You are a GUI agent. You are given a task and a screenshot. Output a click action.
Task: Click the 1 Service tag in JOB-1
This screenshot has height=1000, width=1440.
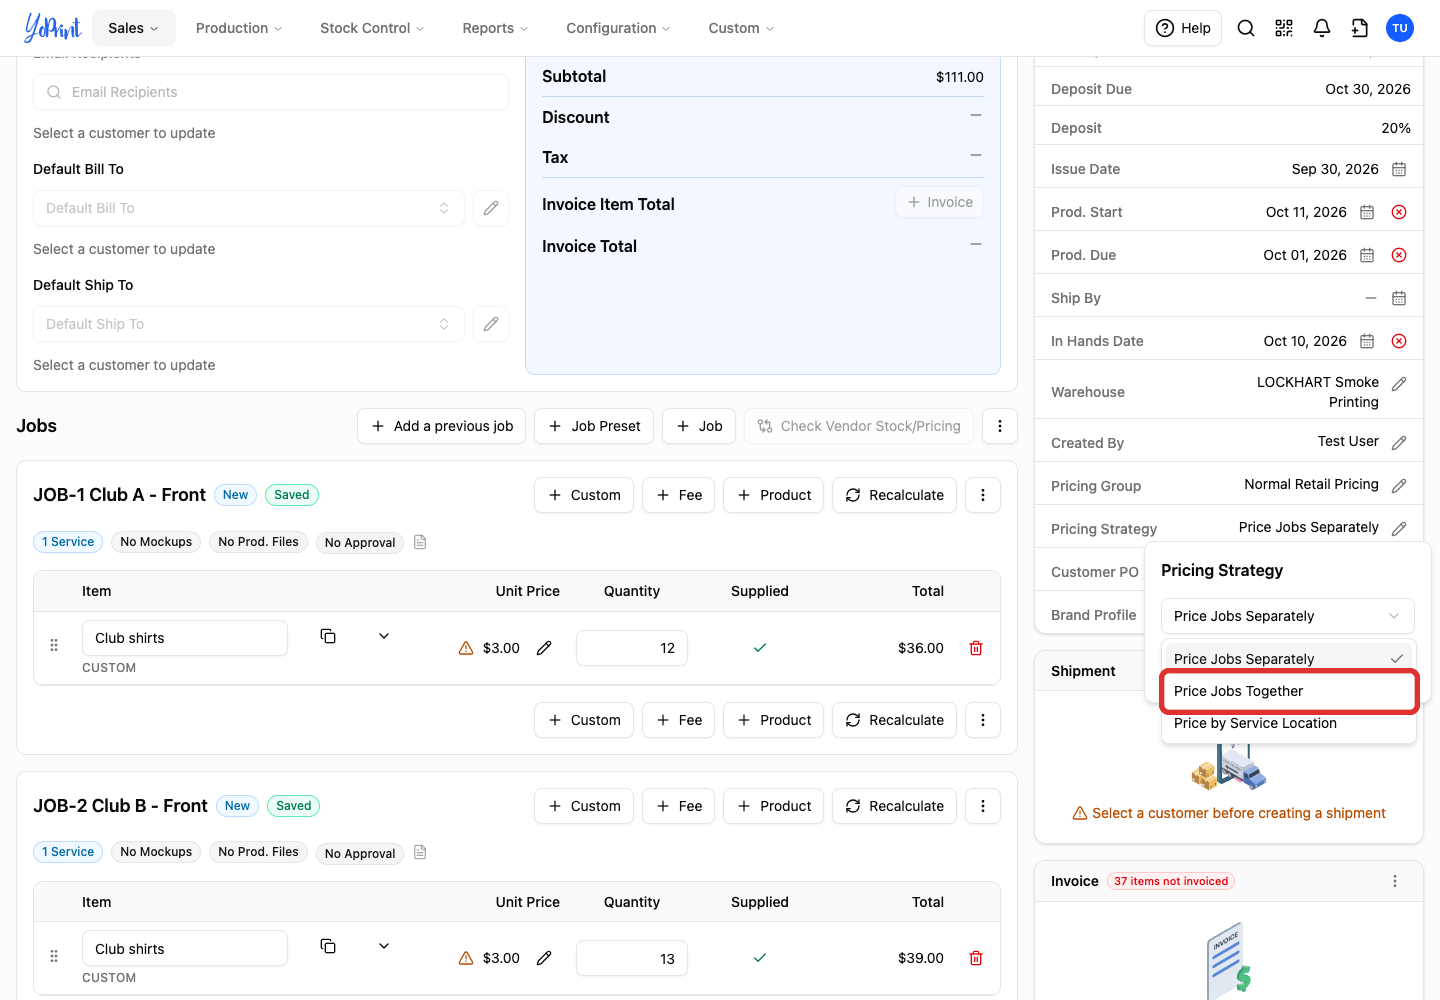pyautogui.click(x=68, y=542)
